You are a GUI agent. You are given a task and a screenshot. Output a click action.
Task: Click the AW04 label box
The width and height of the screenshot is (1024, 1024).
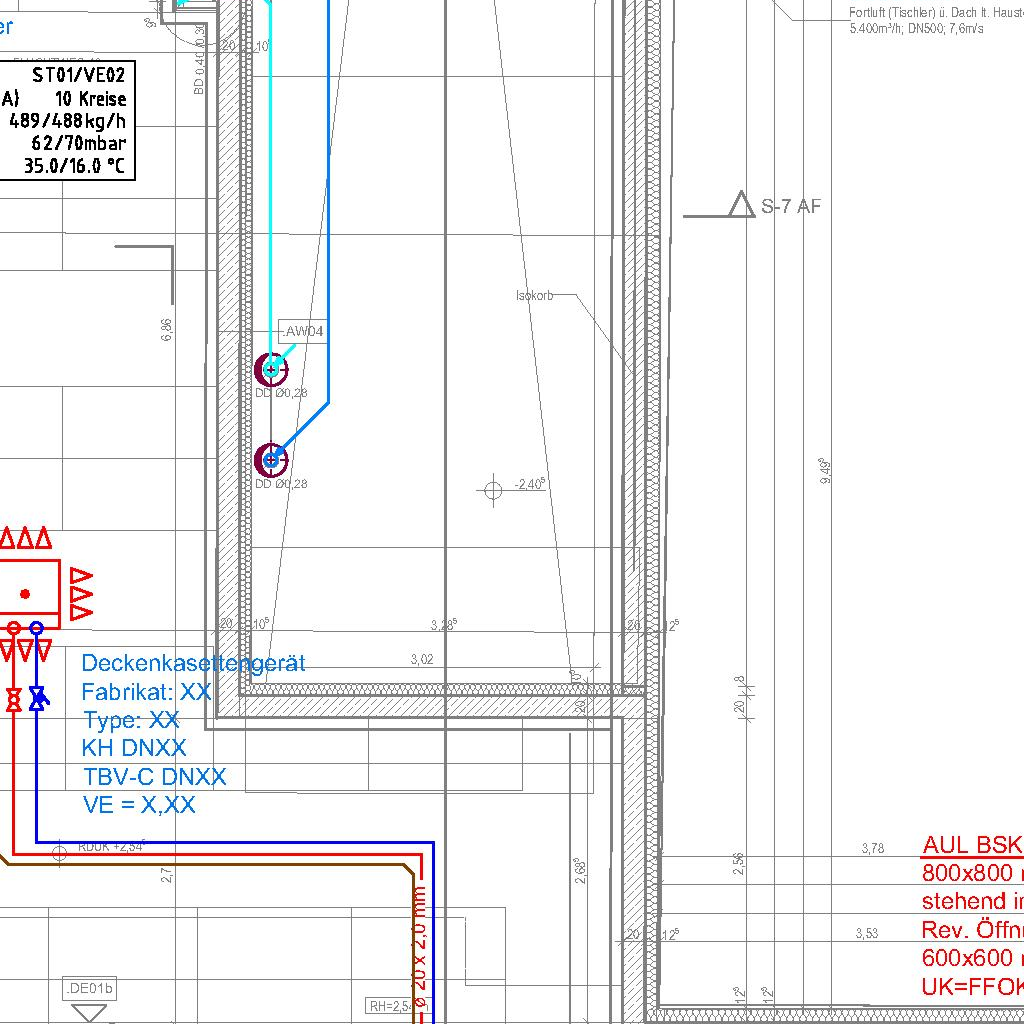coord(304,331)
